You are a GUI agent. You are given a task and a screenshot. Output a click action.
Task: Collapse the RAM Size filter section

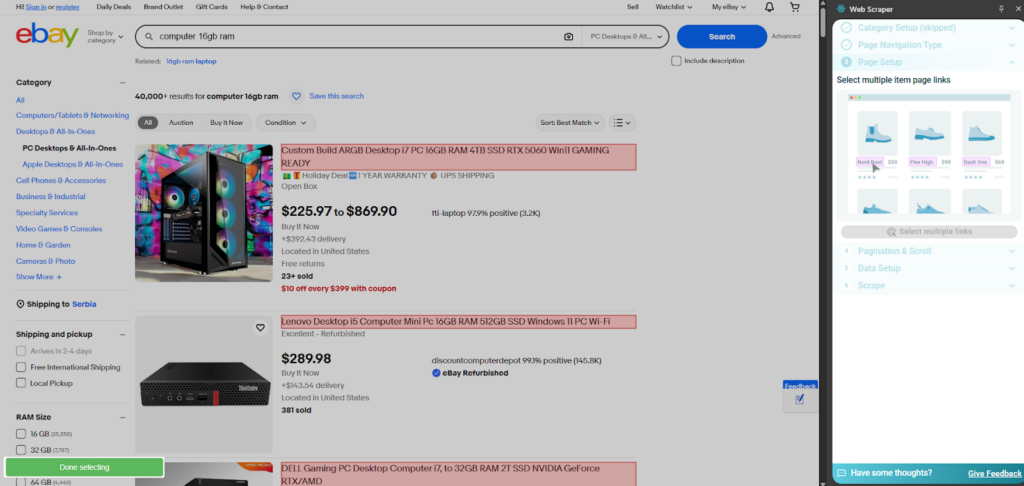coord(122,417)
